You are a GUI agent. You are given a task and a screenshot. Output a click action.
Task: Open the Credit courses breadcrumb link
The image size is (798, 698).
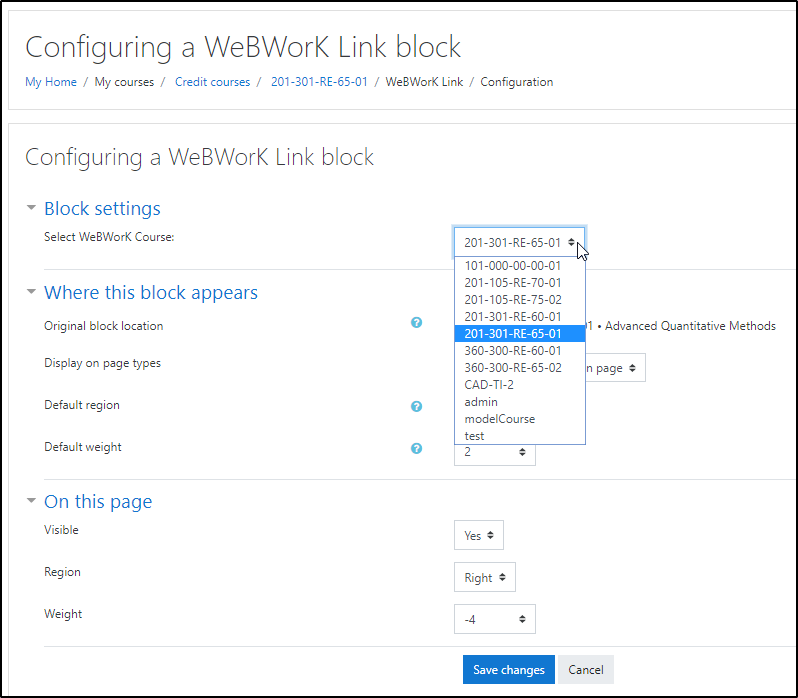[x=212, y=82]
